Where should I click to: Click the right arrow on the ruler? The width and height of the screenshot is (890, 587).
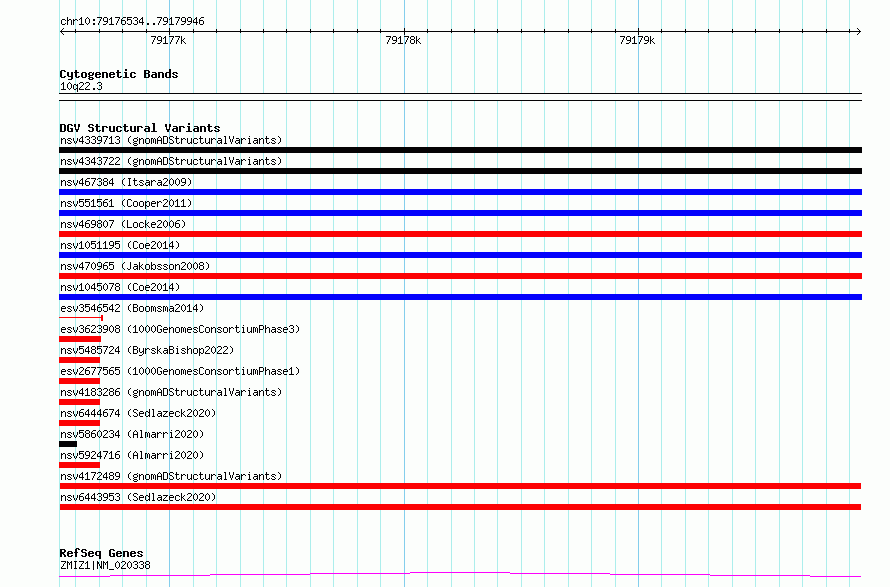(858, 32)
